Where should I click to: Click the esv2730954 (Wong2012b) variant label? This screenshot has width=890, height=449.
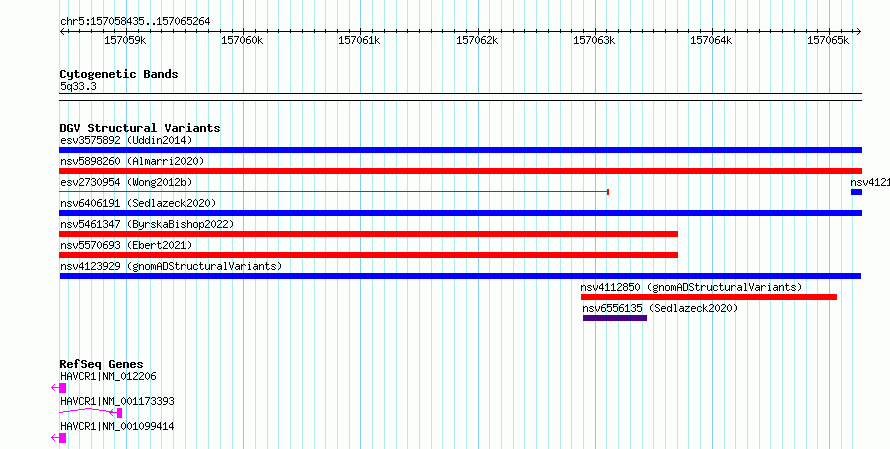click(x=126, y=182)
